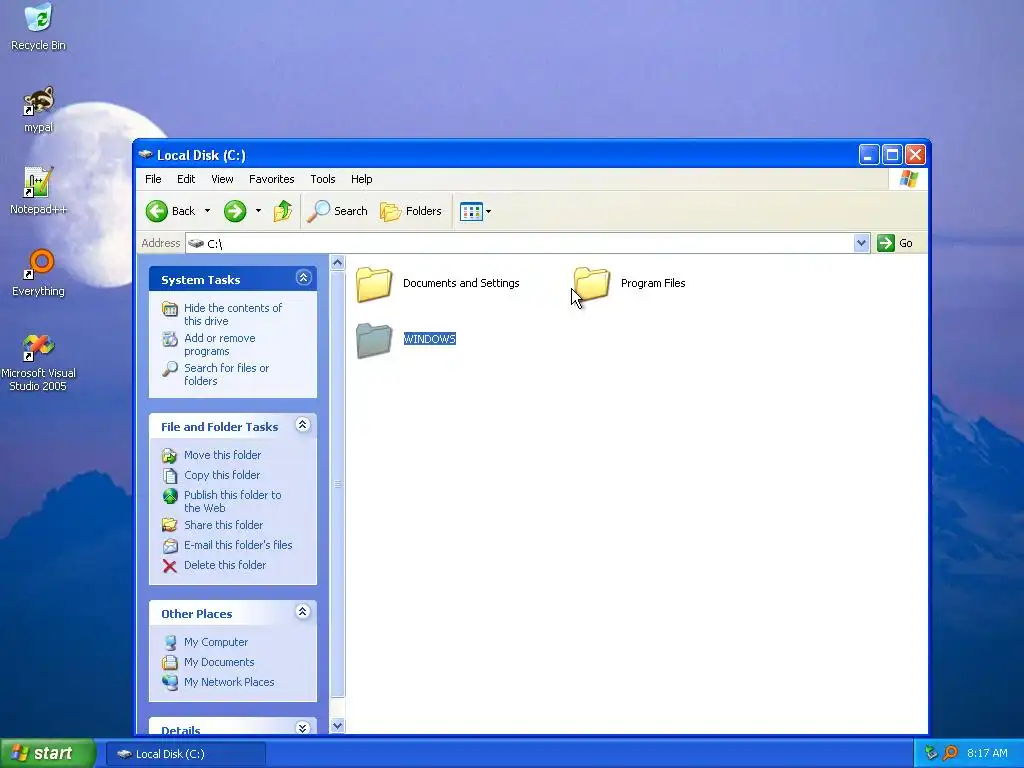1024x768 pixels.
Task: Collapse the File and Folder Tasks panel
Action: 302,425
